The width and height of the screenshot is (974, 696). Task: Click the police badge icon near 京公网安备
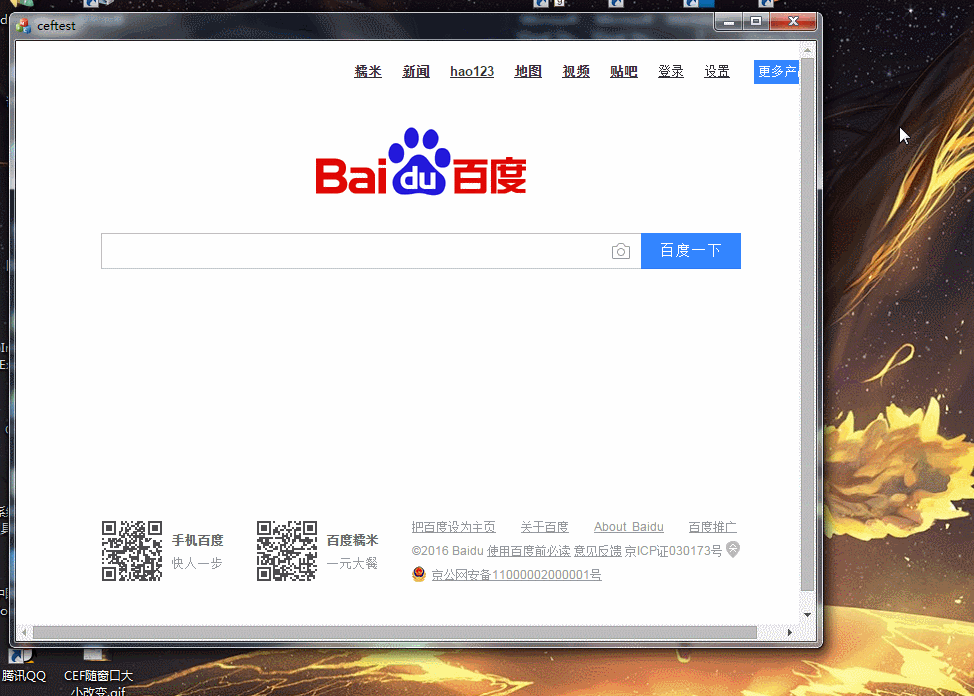pos(419,574)
